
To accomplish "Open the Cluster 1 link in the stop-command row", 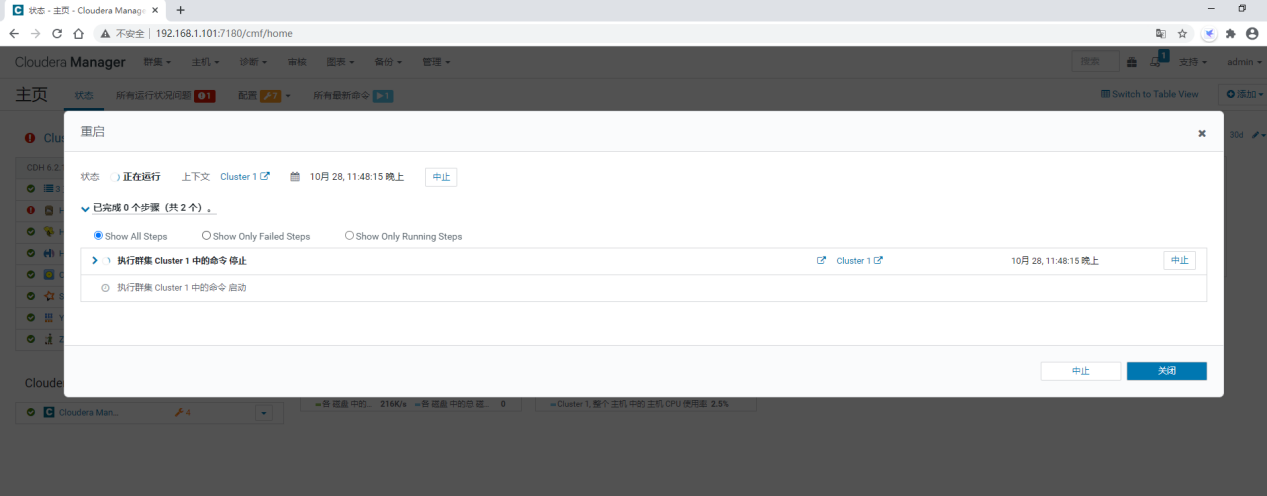I will (x=859, y=261).
